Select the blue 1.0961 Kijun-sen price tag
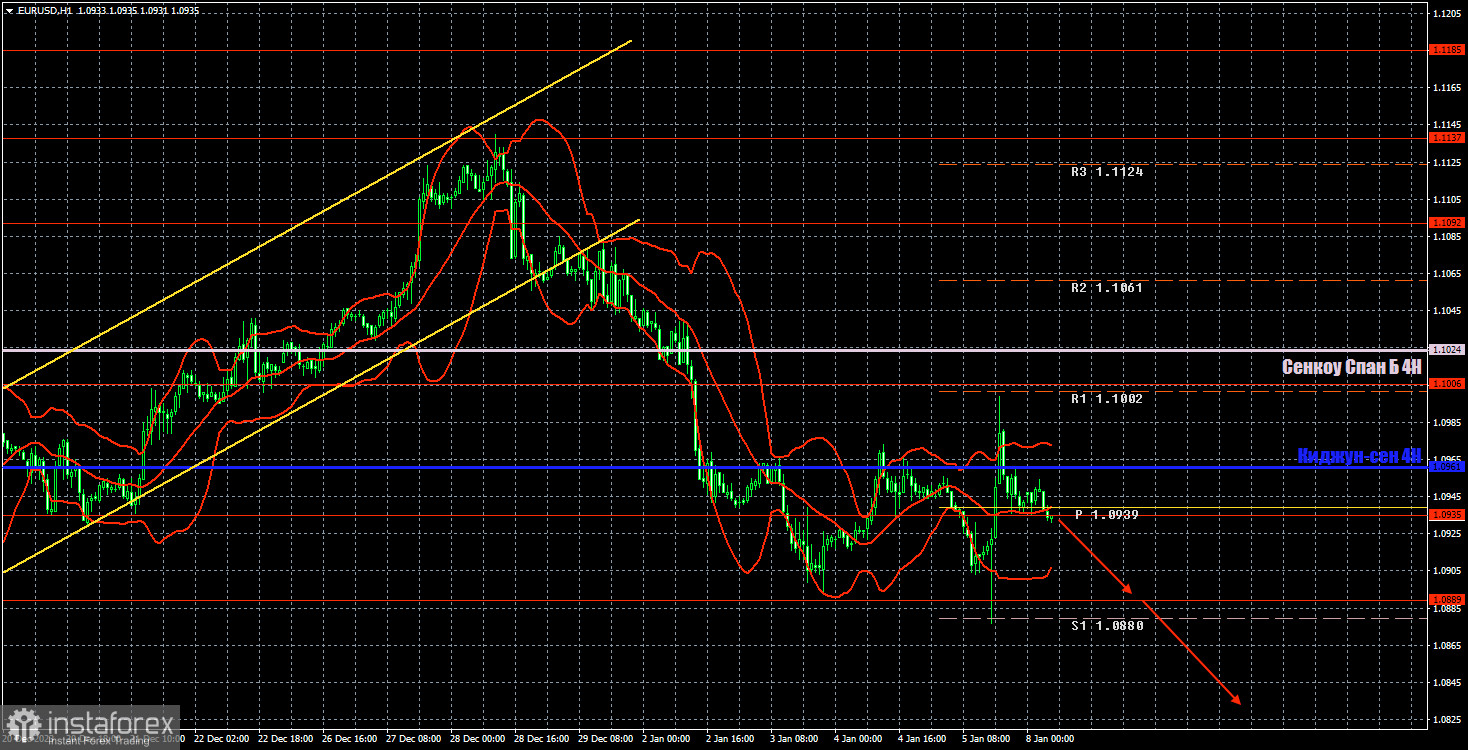Screen dimensions: 1468x750 pyautogui.click(x=1447, y=467)
